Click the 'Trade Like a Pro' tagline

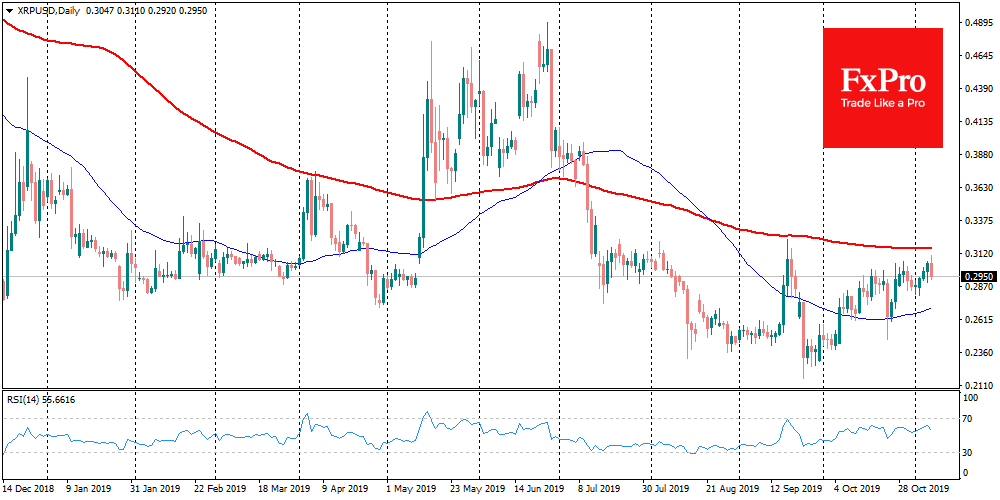tap(882, 105)
